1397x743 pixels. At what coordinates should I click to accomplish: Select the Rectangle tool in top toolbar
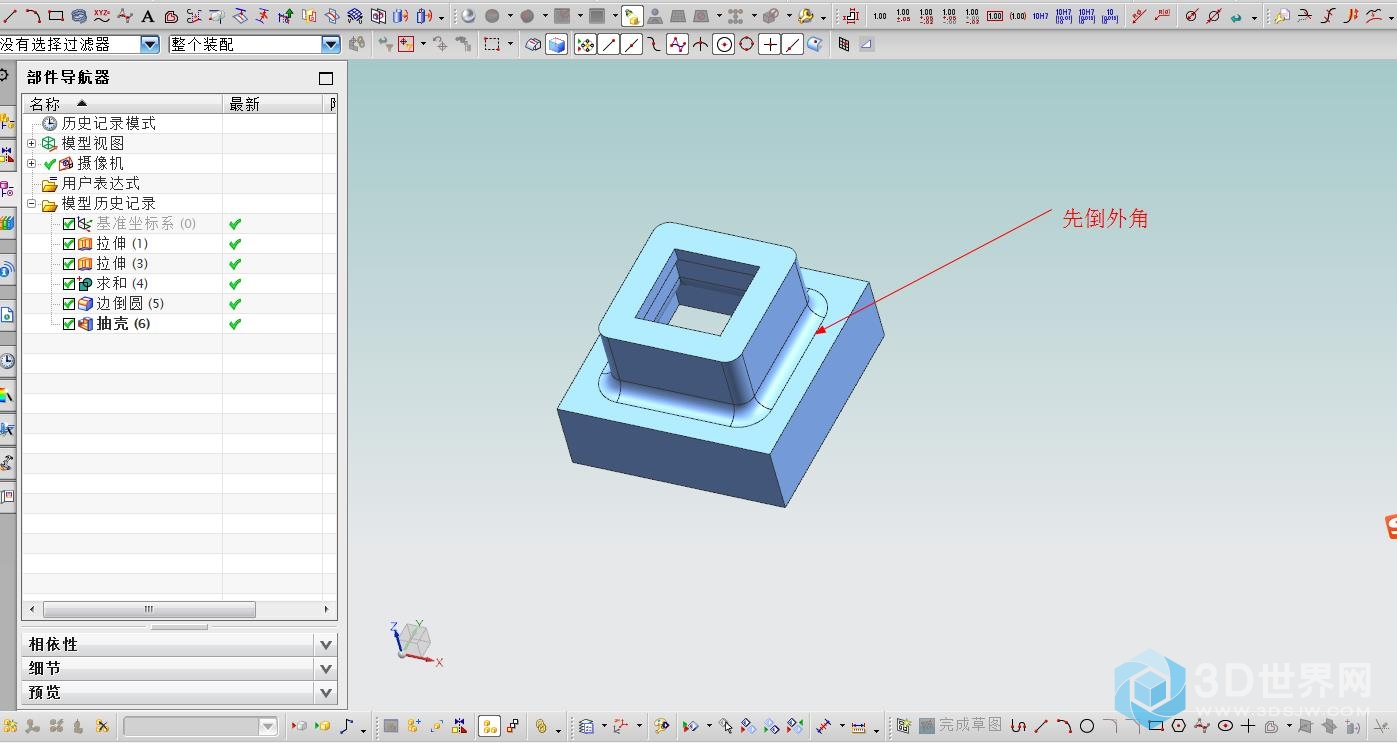pyautogui.click(x=56, y=16)
